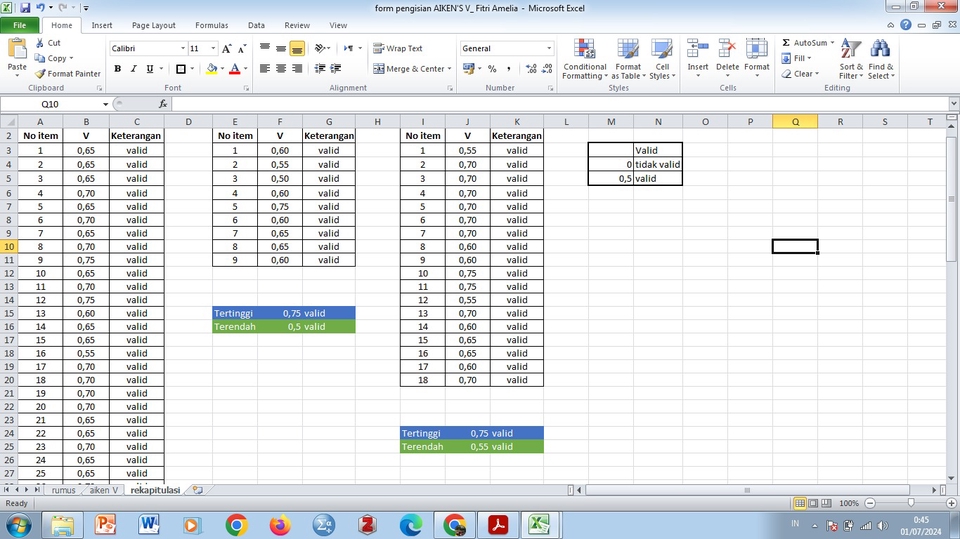The width and height of the screenshot is (960, 539).
Task: Open the font name Calibri dropdown
Action: (x=182, y=48)
